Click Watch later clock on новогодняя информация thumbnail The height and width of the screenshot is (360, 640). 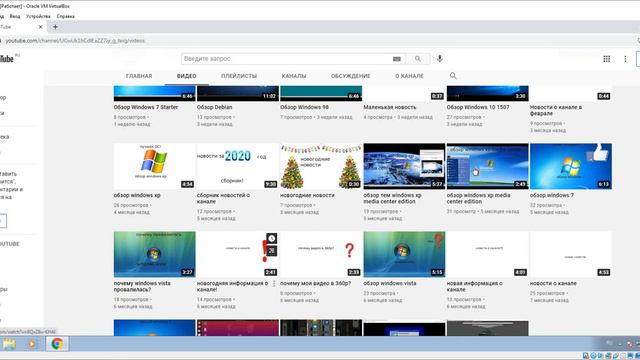pos(271,238)
